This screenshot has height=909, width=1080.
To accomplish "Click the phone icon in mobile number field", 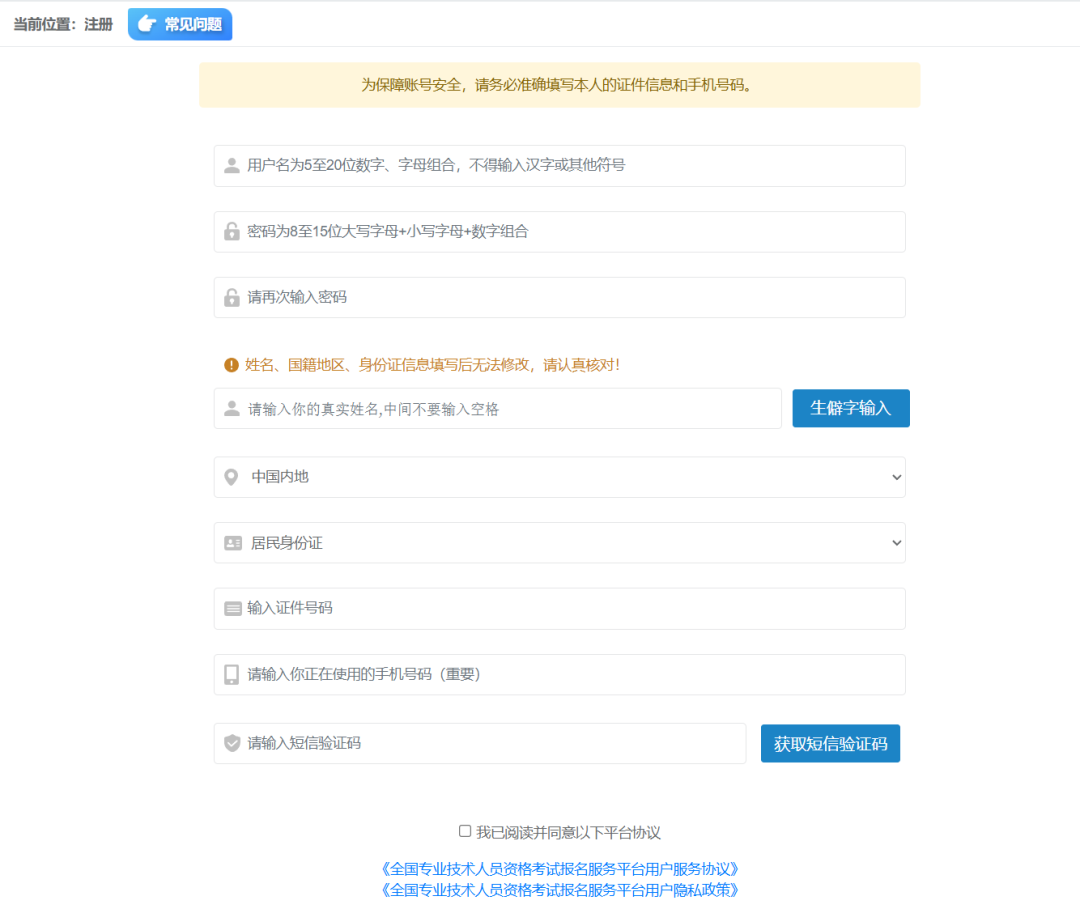I will click(231, 674).
